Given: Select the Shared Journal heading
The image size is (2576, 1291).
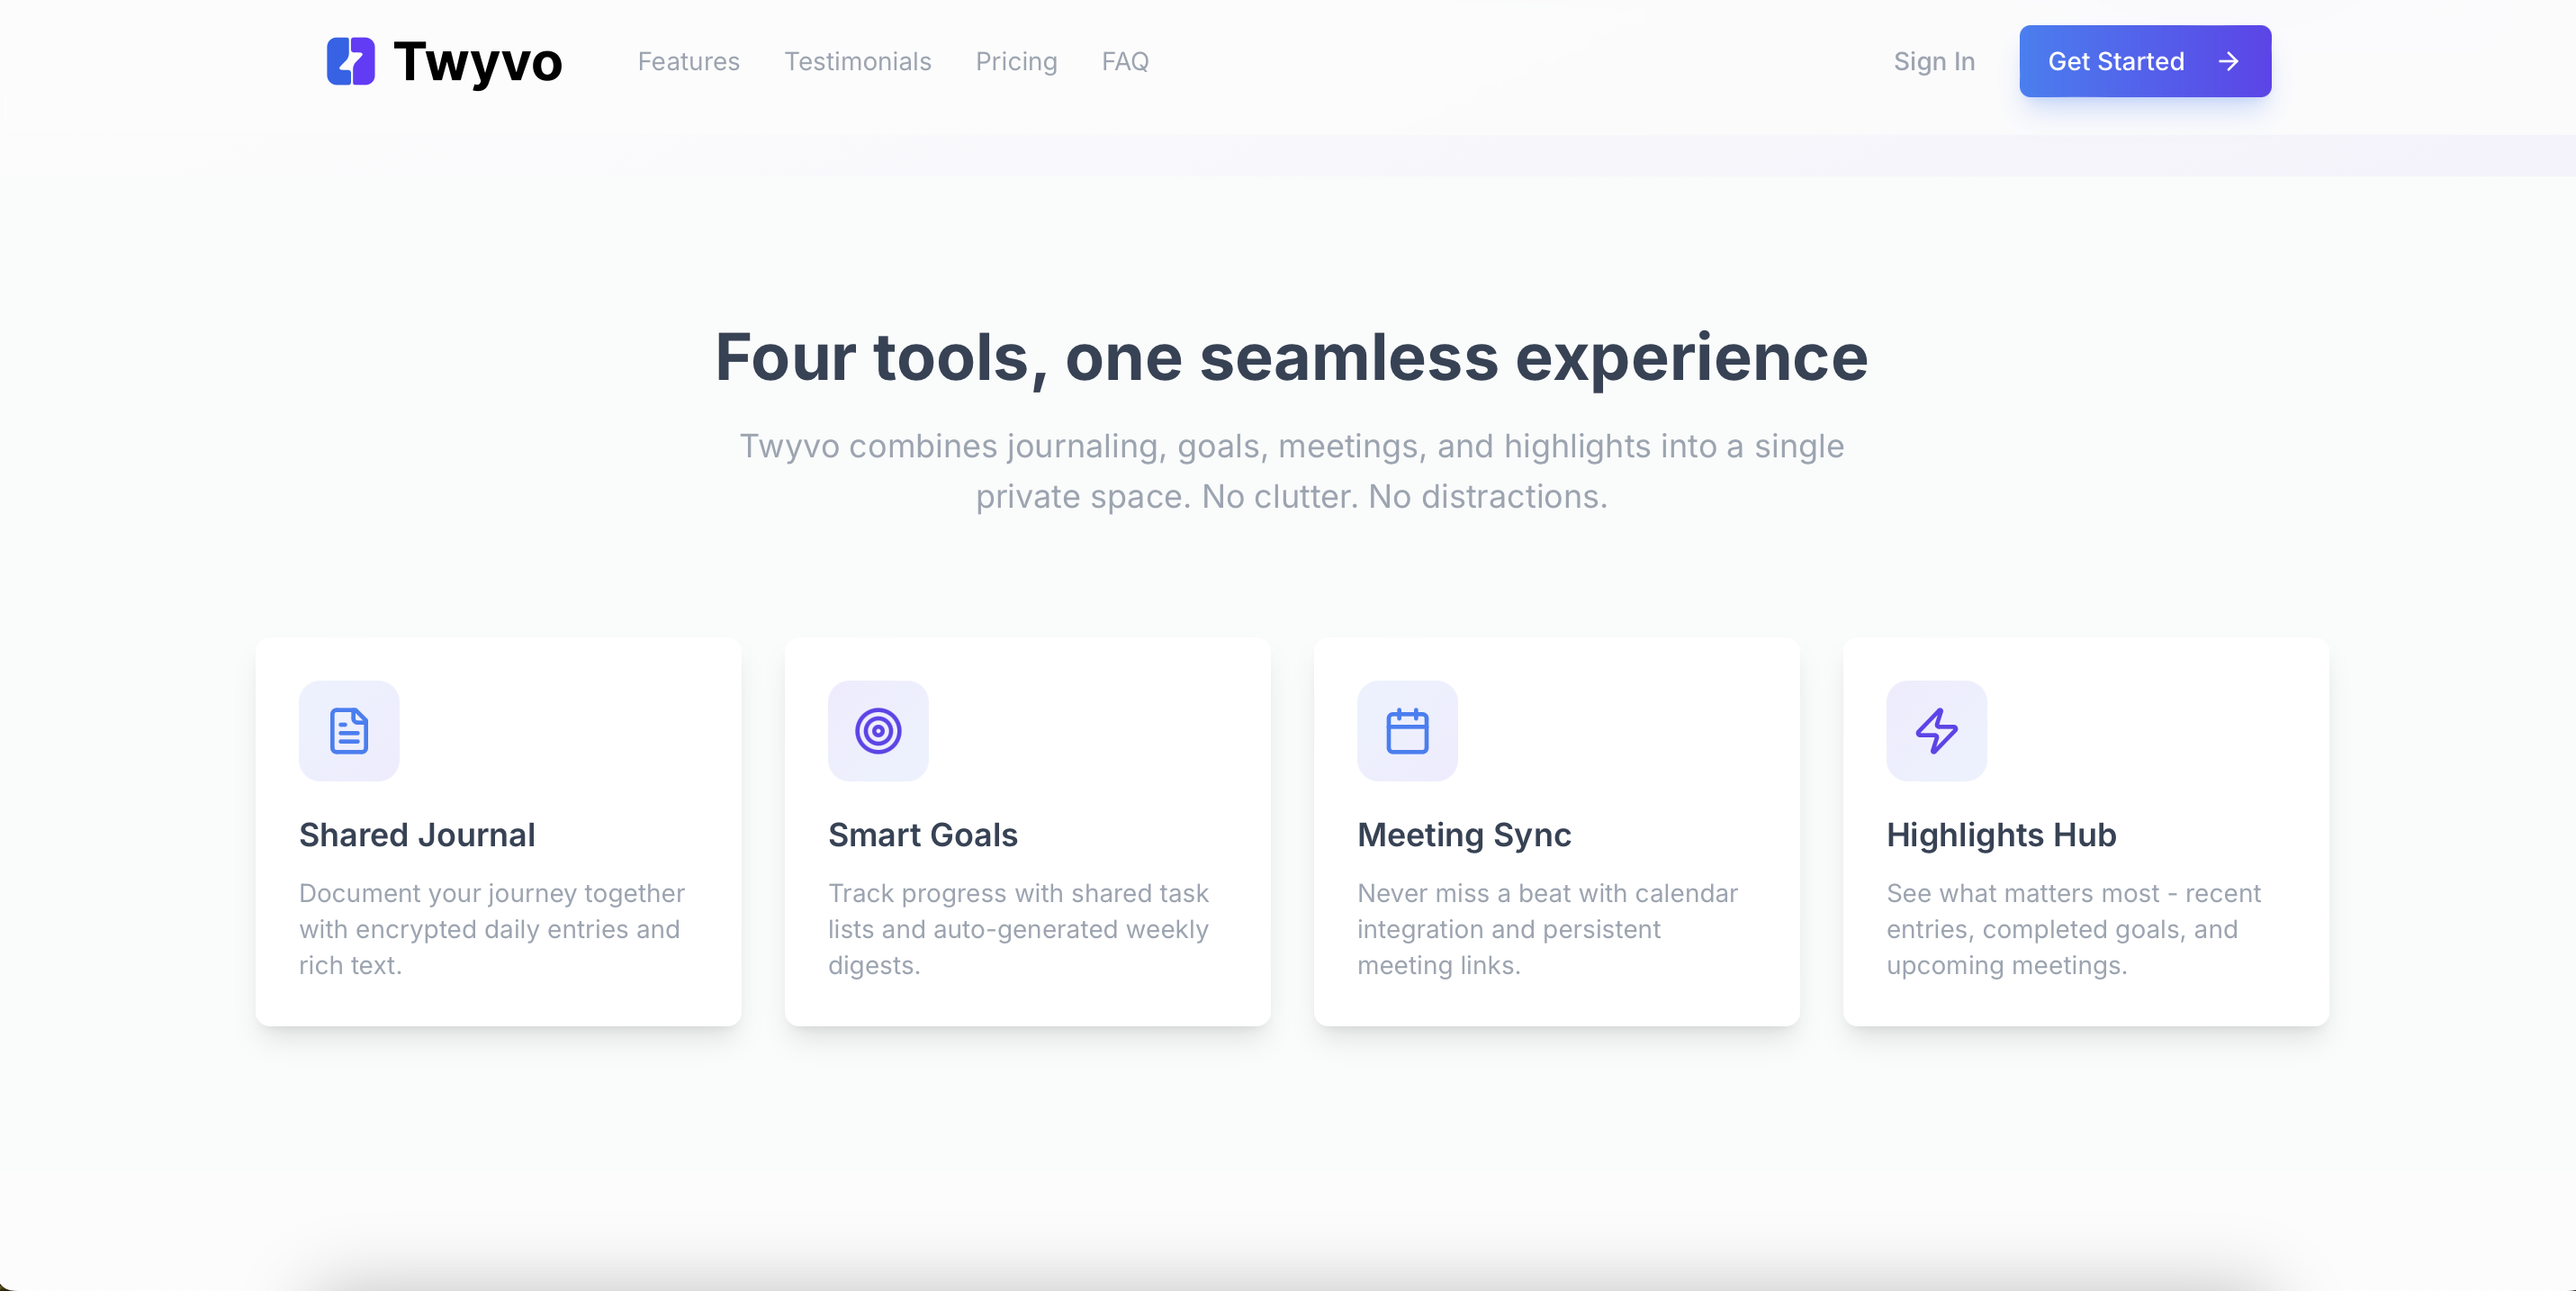Looking at the screenshot, I should coord(417,835).
